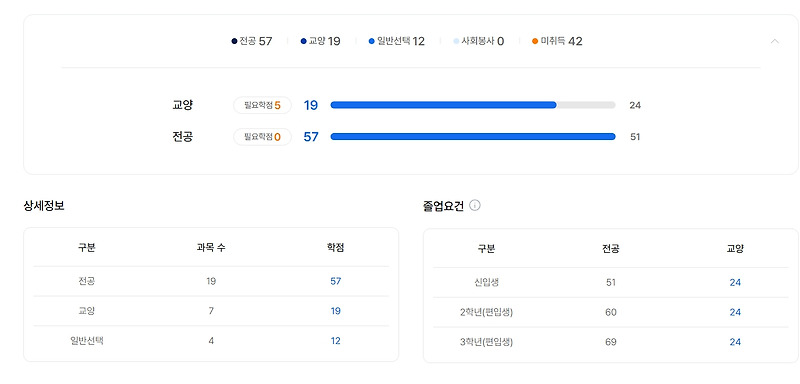The width and height of the screenshot is (800, 384).
Task: Open 3학년(편입생) 교양 requirement 24 link
Action: coord(735,342)
